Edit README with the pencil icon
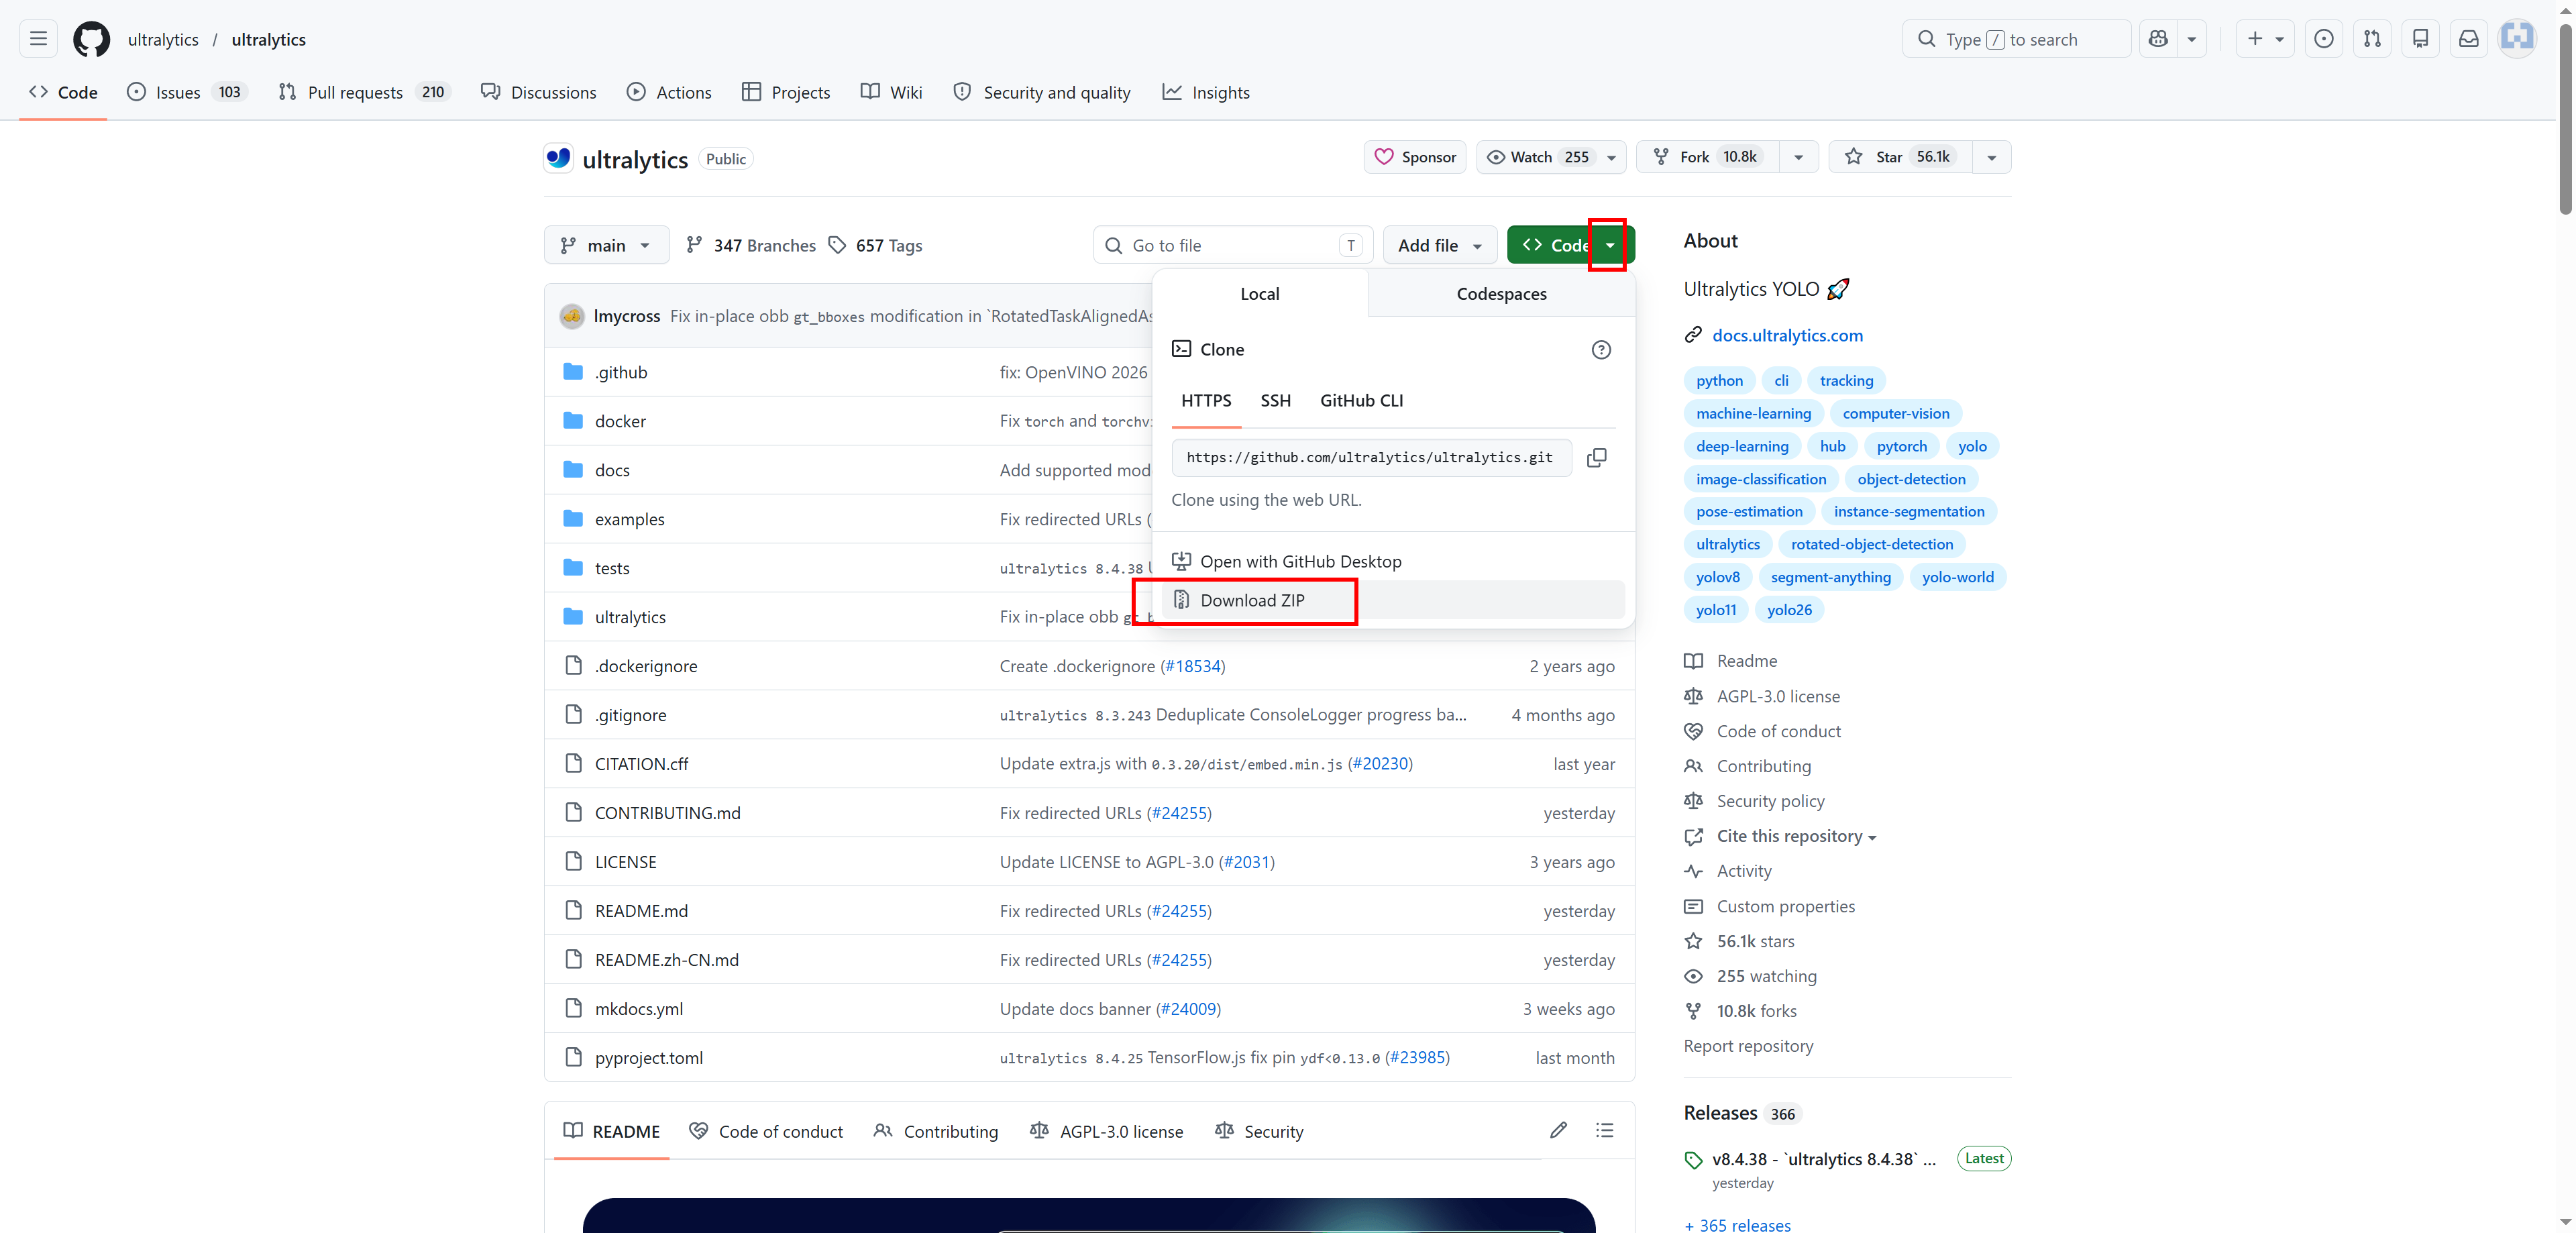 1558,1131
